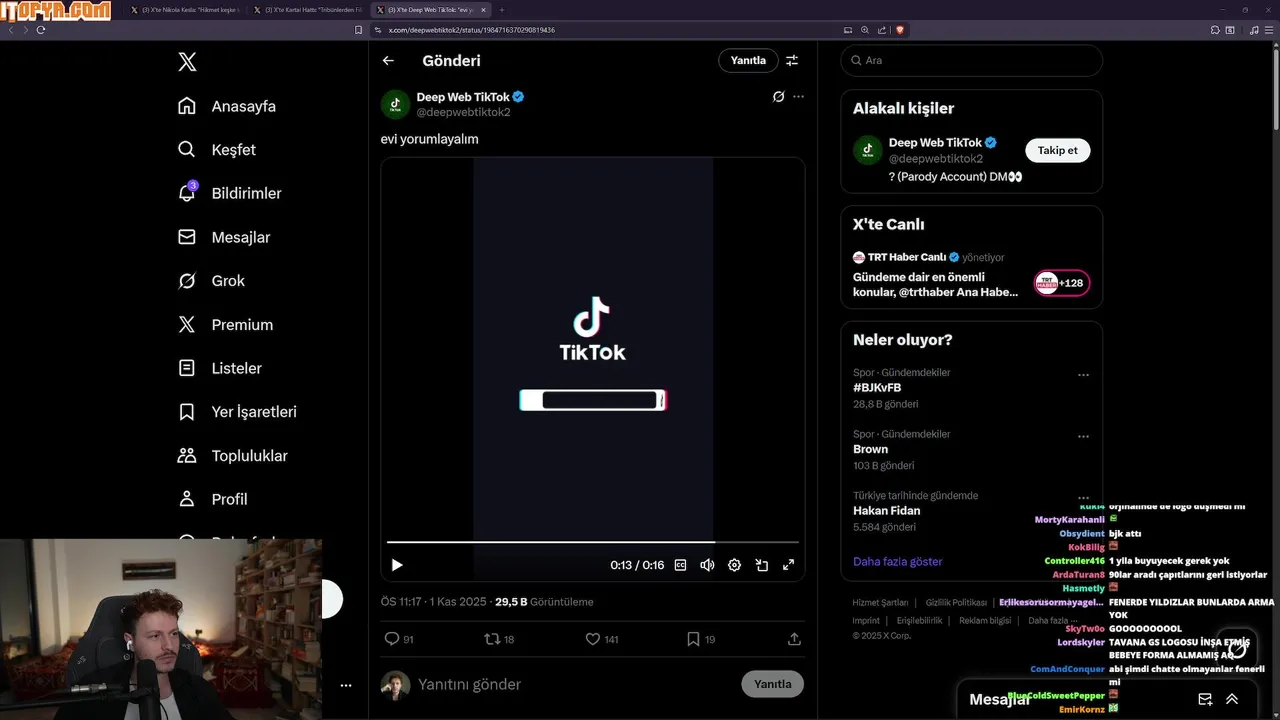
Task: Expand the Mesajlar drawer with double chevron
Action: point(1232,699)
